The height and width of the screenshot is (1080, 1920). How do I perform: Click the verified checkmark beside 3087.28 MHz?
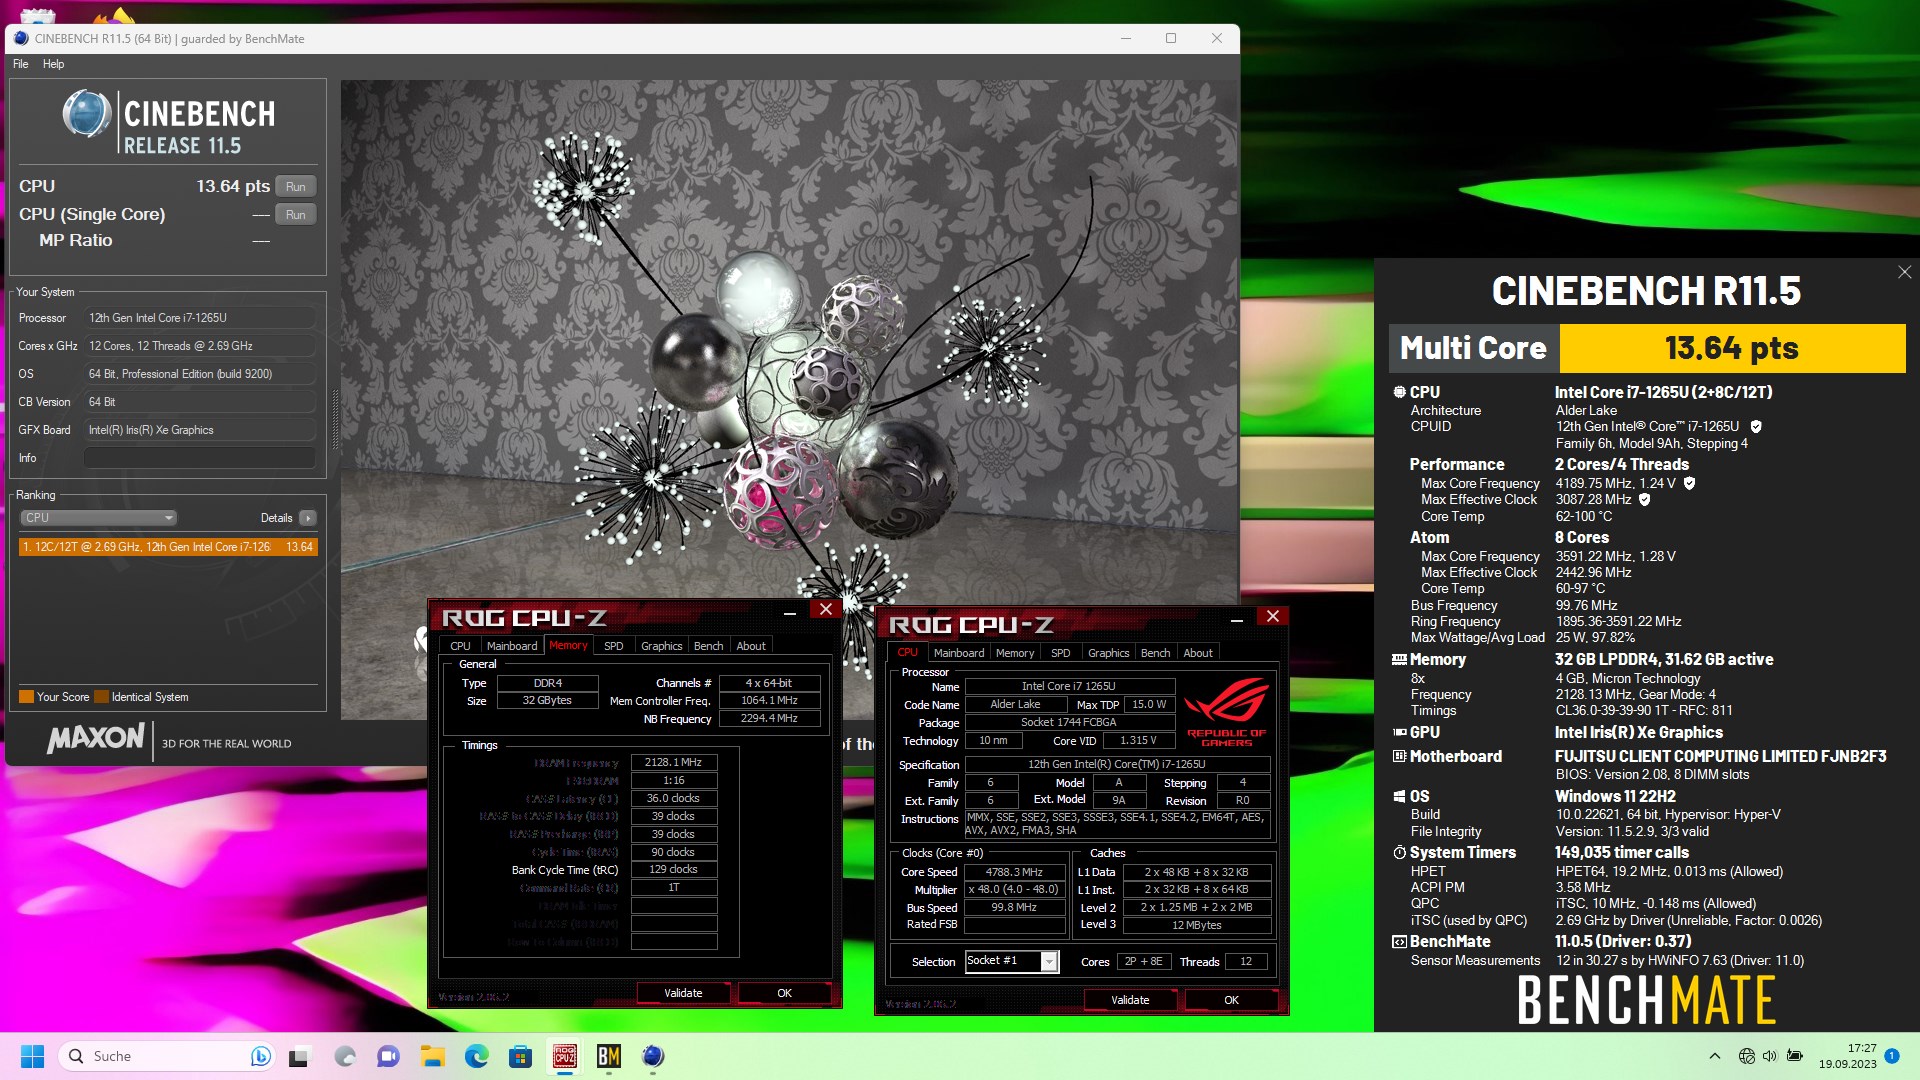(x=1644, y=500)
